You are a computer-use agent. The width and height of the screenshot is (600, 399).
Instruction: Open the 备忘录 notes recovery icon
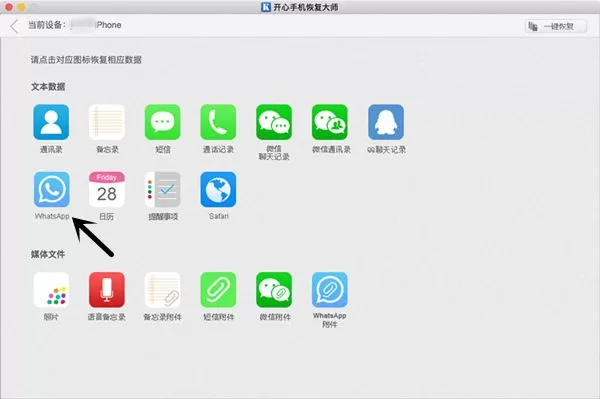107,122
